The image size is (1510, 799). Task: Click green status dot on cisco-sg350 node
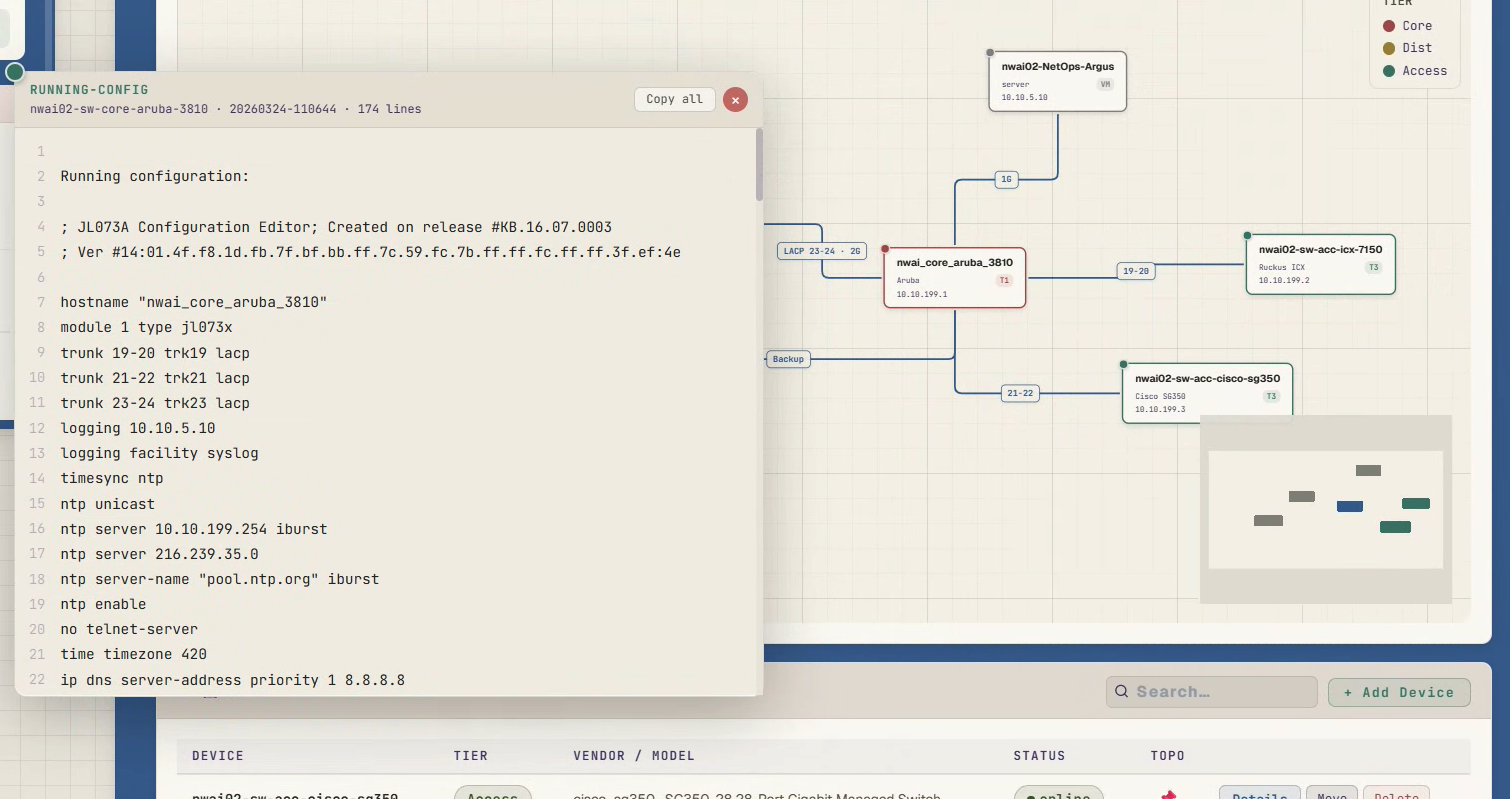tap(1123, 364)
